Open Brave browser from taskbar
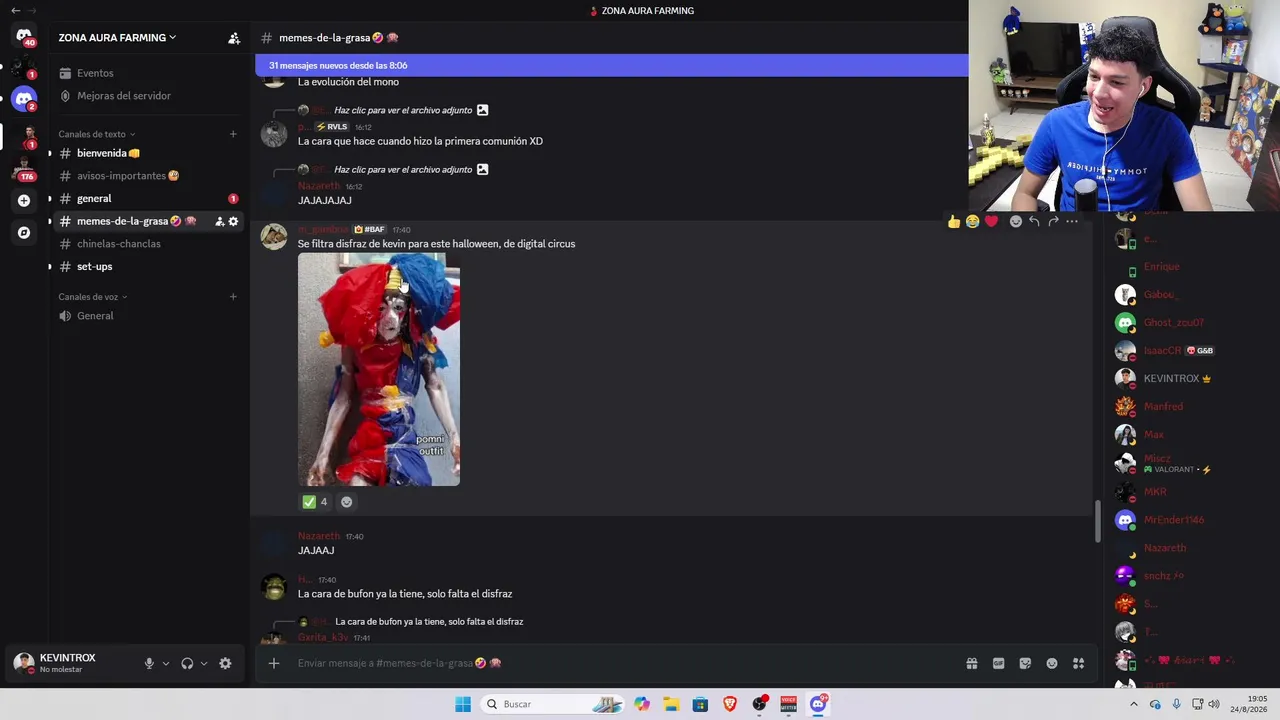The width and height of the screenshot is (1280, 720). point(730,704)
